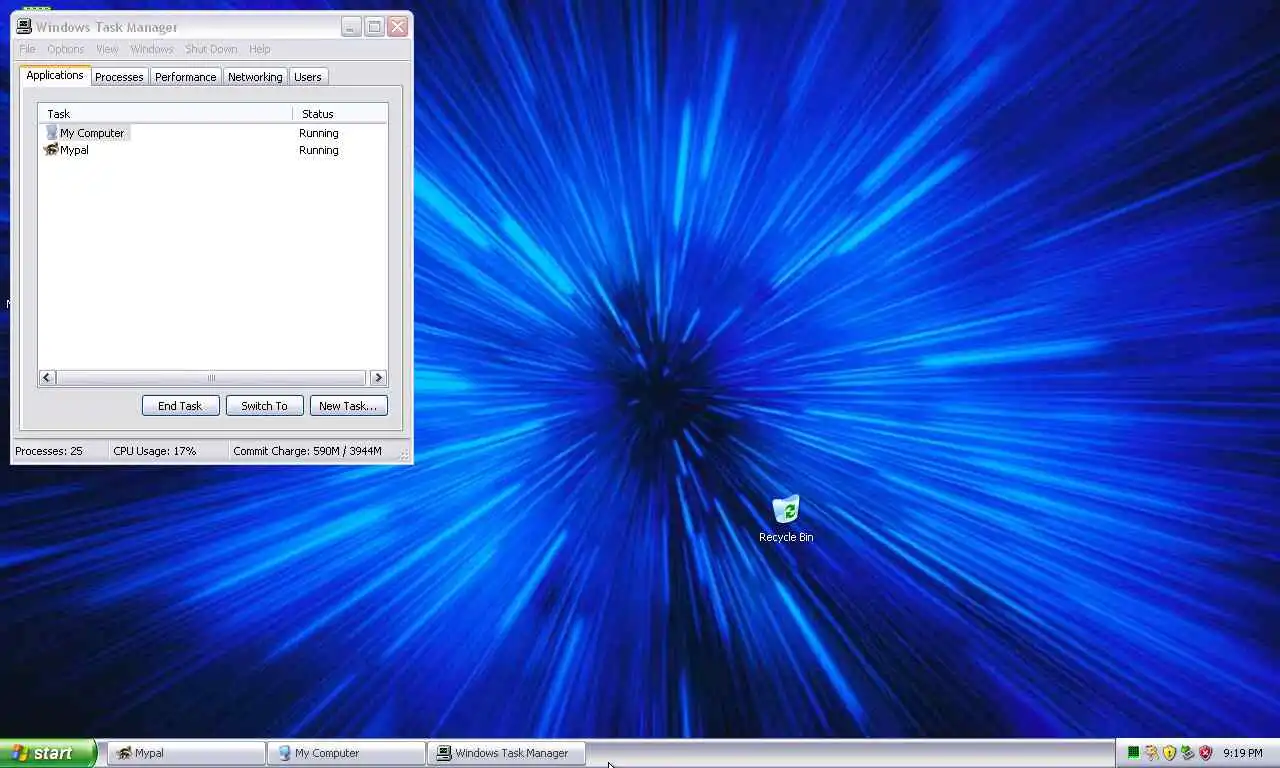
Task: Open the View menu
Action: [107, 49]
